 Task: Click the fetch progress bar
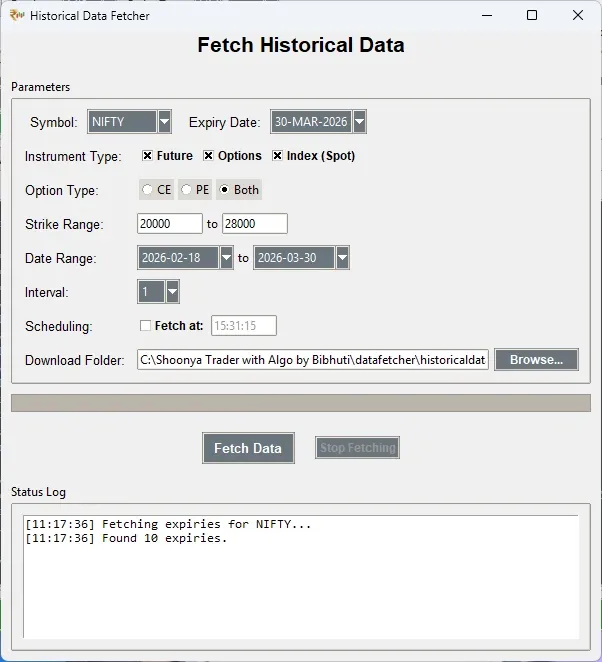(x=301, y=403)
